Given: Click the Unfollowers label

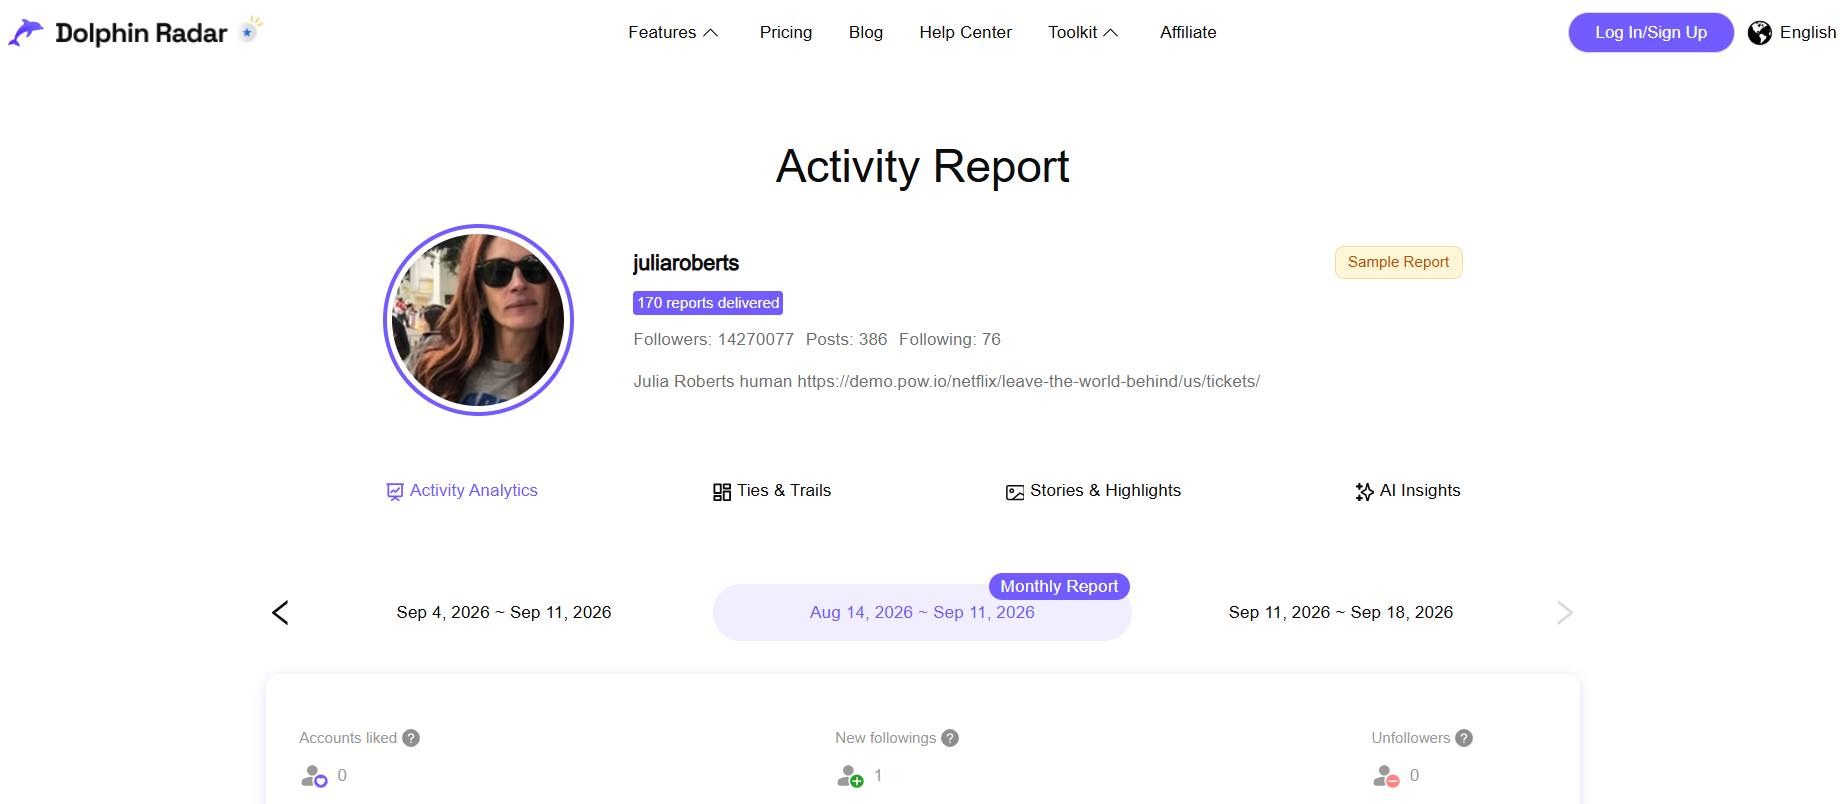Looking at the screenshot, I should [1411, 738].
